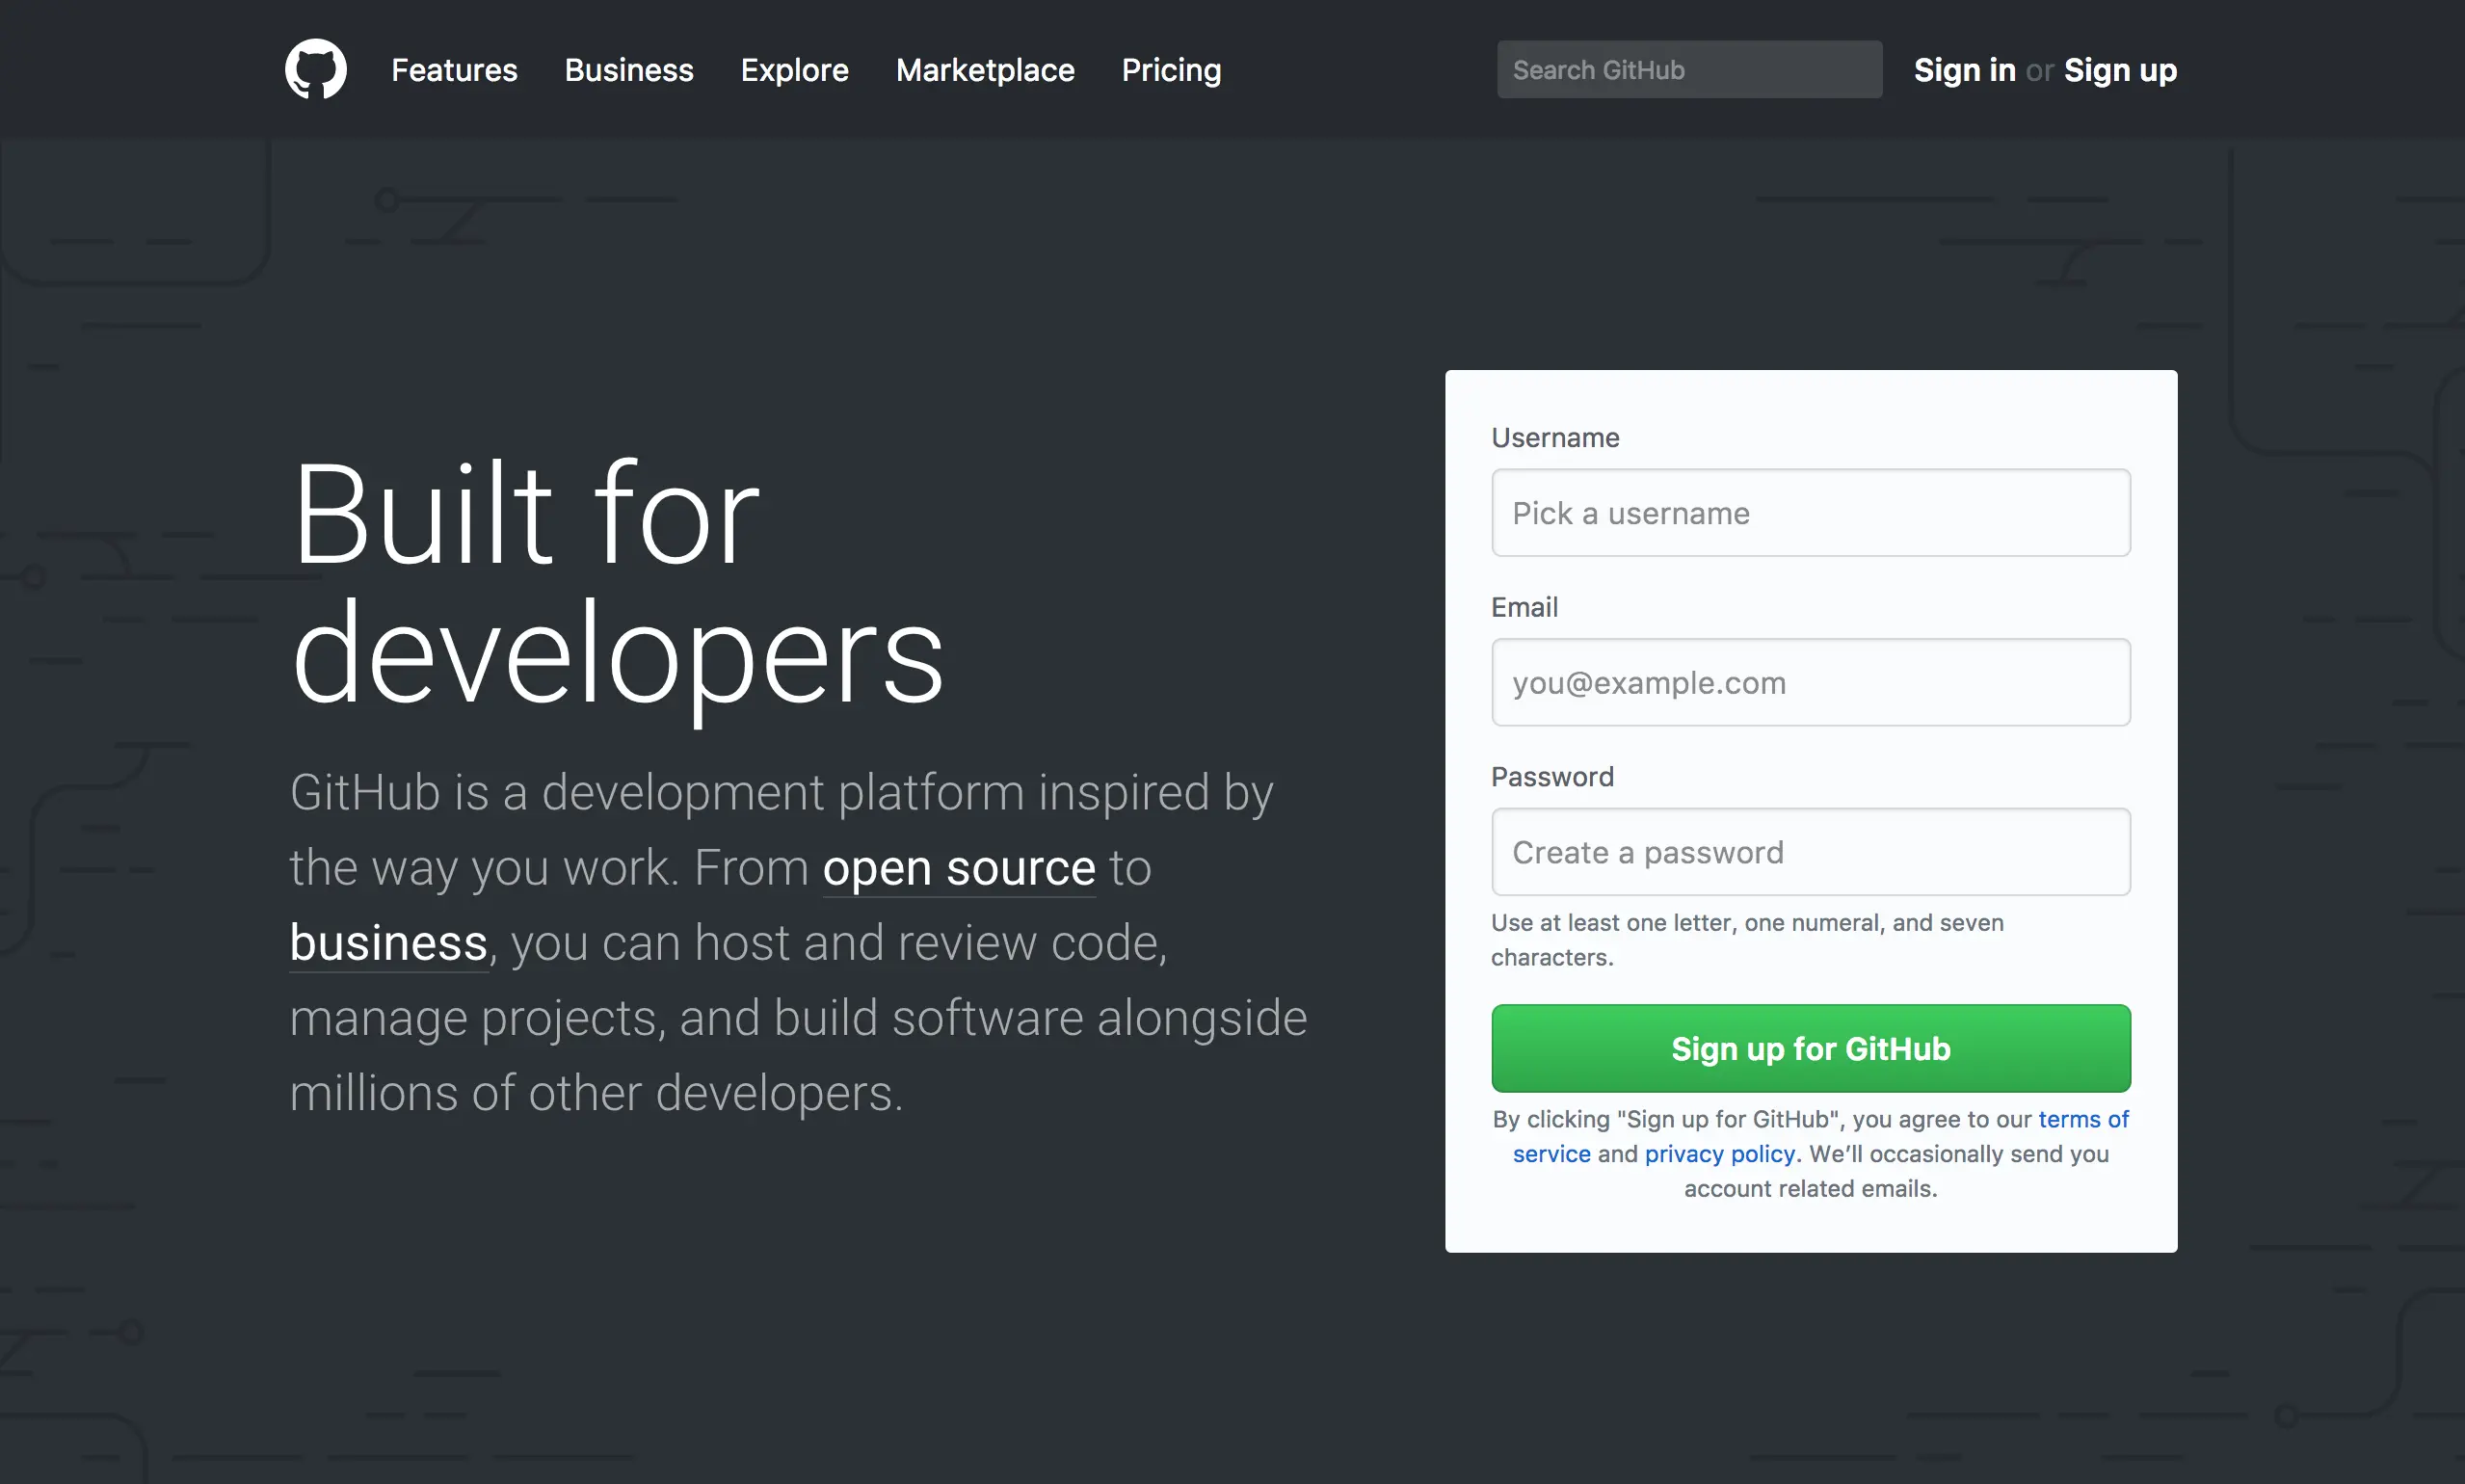2465x1484 pixels.
Task: Open the terms of service link
Action: tap(2083, 1119)
